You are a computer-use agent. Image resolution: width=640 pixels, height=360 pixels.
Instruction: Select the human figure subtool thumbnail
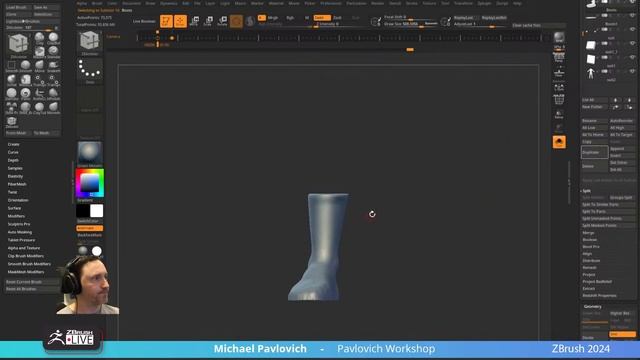pos(591,73)
